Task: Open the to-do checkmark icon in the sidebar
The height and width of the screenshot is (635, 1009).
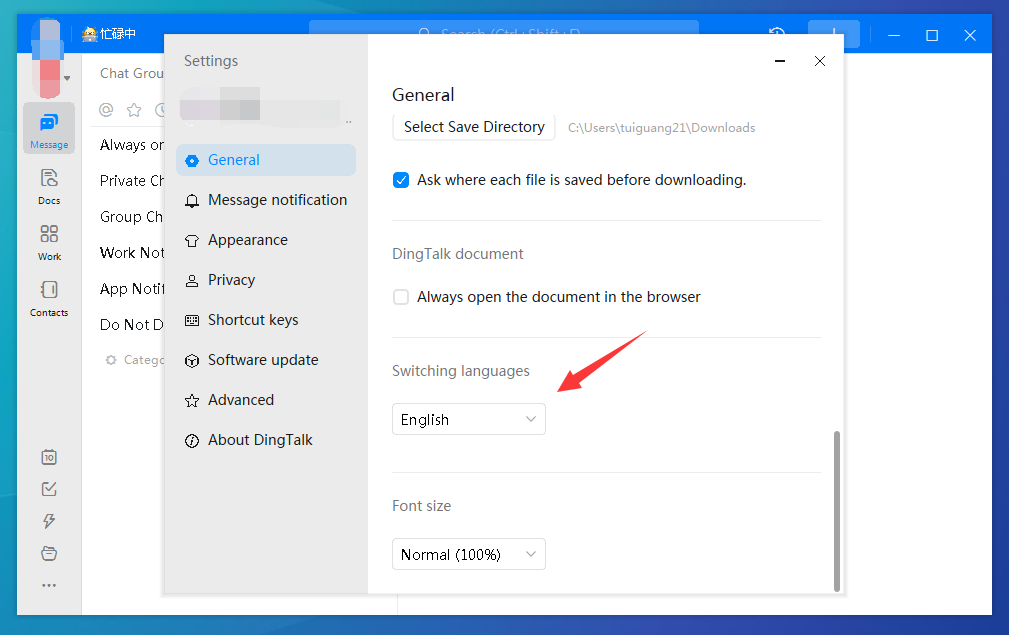Action: tap(49, 489)
